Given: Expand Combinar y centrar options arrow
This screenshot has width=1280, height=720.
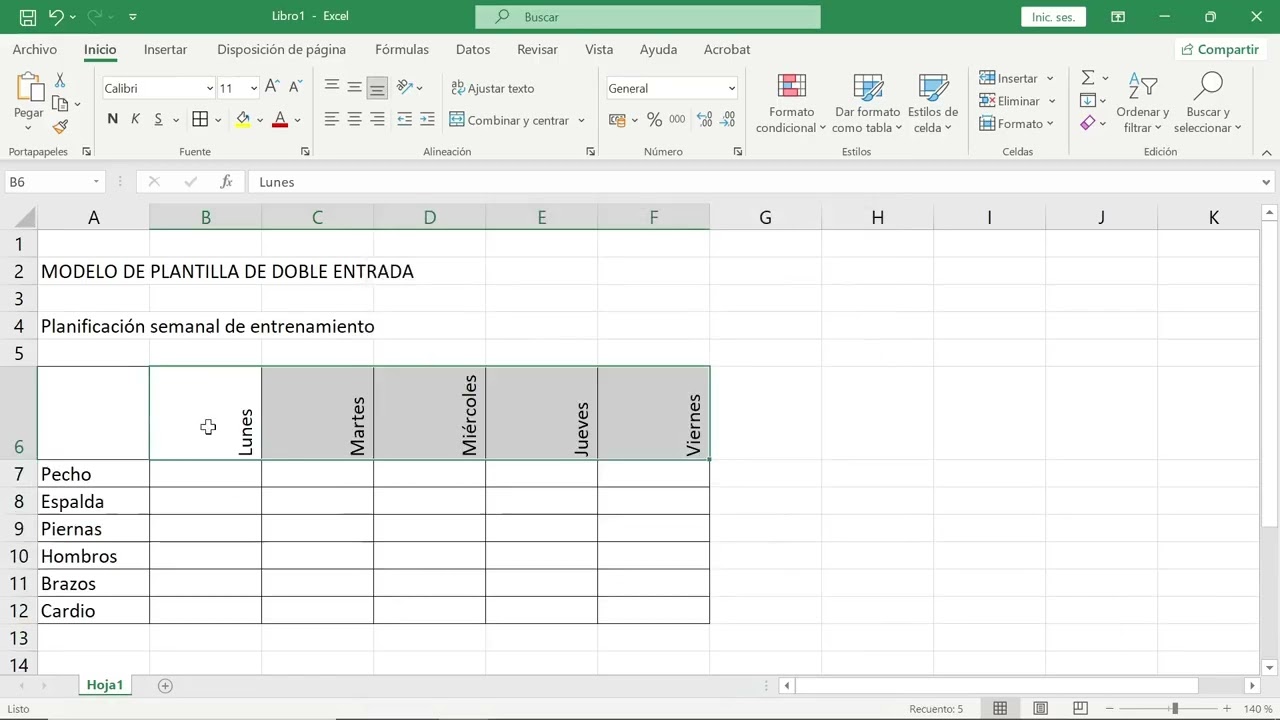Looking at the screenshot, I should 581,120.
